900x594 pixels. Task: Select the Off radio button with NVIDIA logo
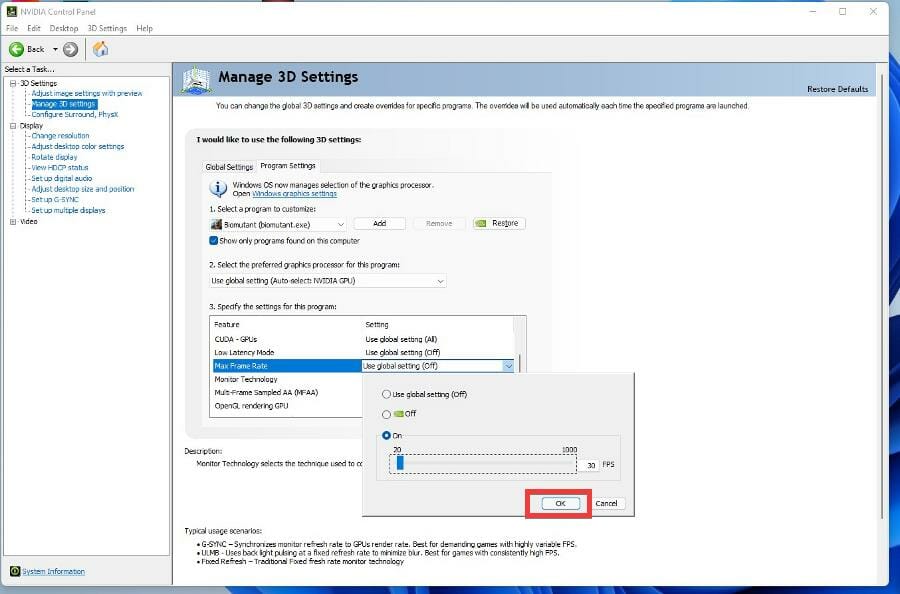pyautogui.click(x=386, y=414)
